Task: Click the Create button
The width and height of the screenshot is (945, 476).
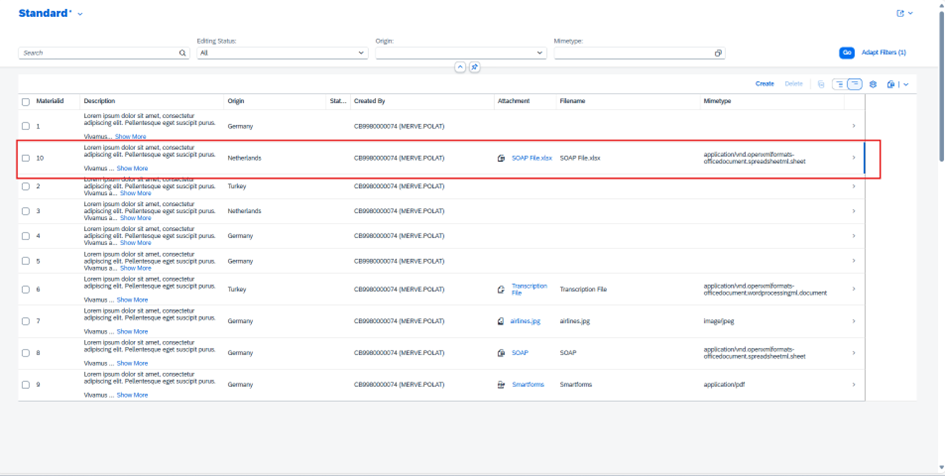Action: tap(764, 84)
